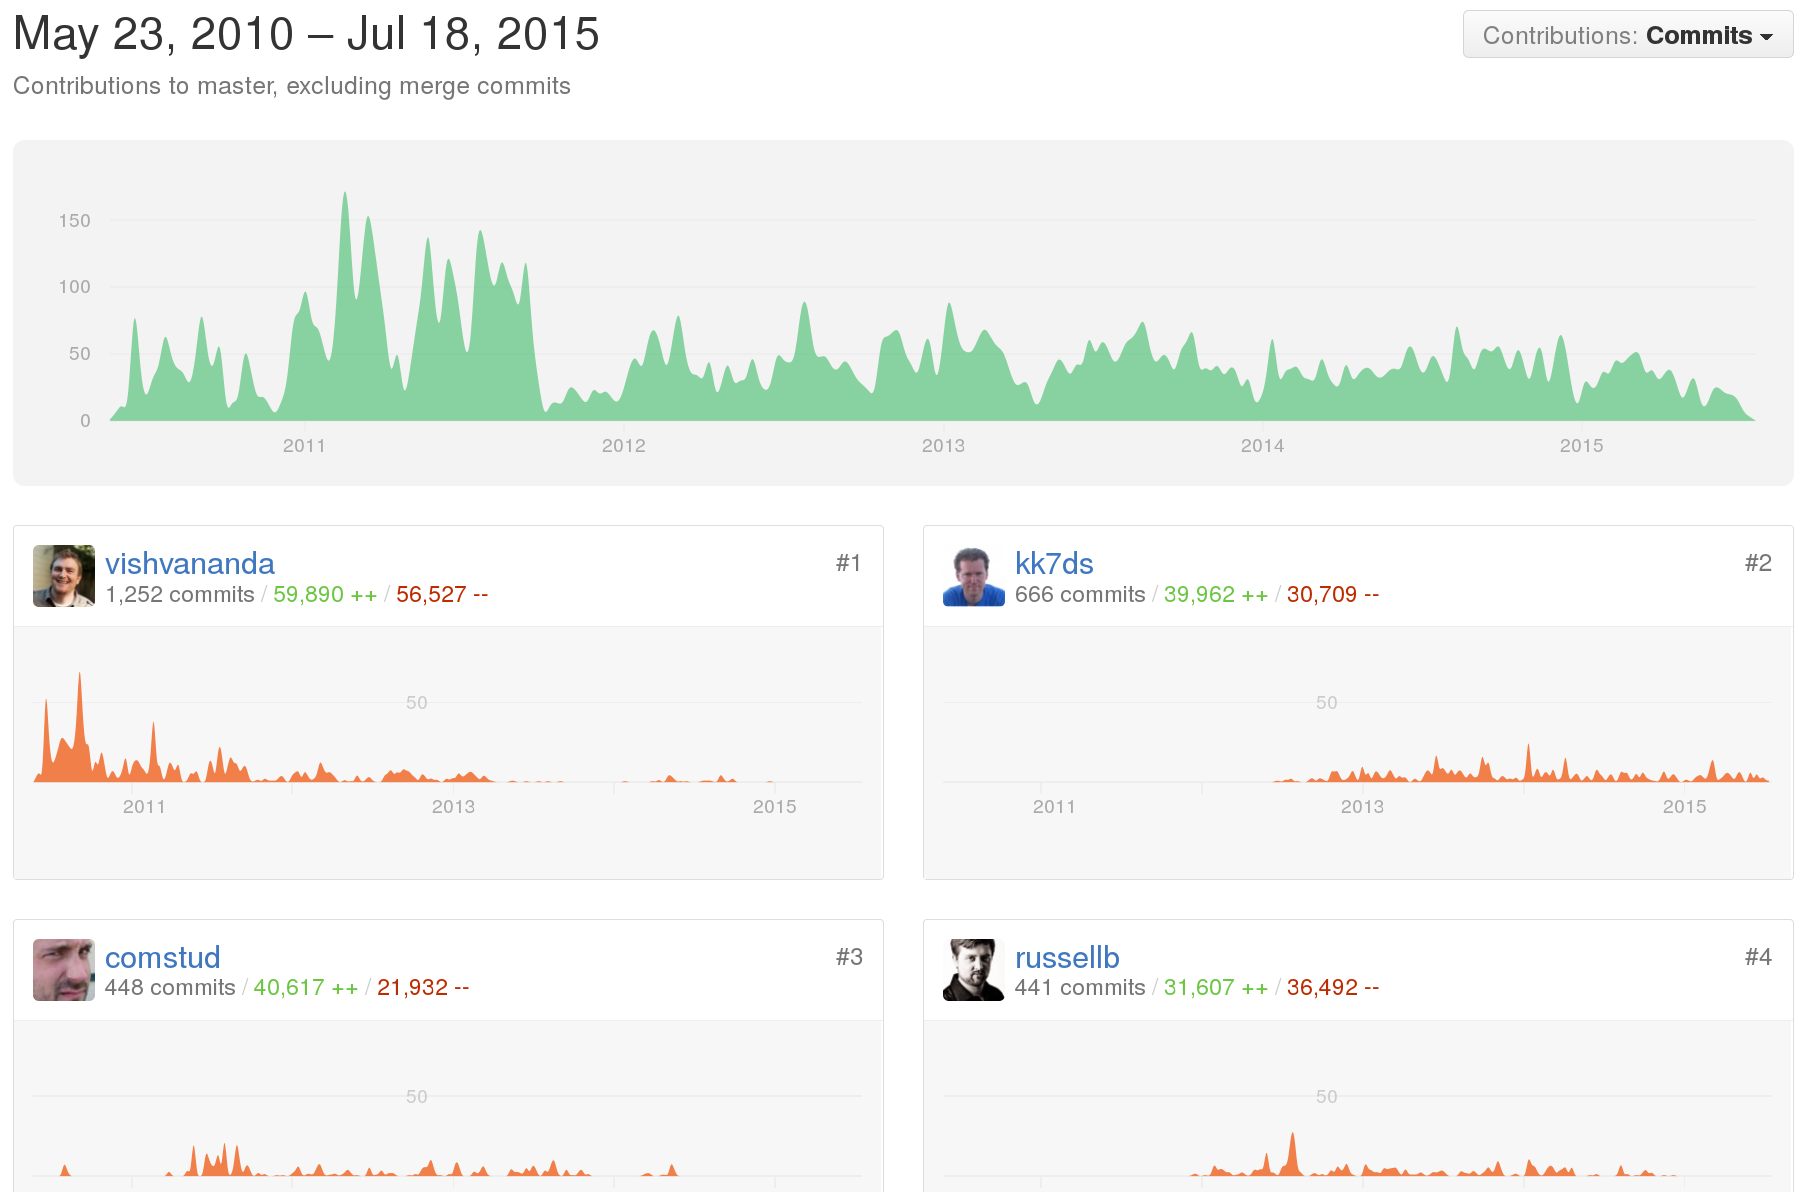This screenshot has height=1192, width=1818.
Task: Click the #1 rank label for vishvananda
Action: (x=848, y=564)
